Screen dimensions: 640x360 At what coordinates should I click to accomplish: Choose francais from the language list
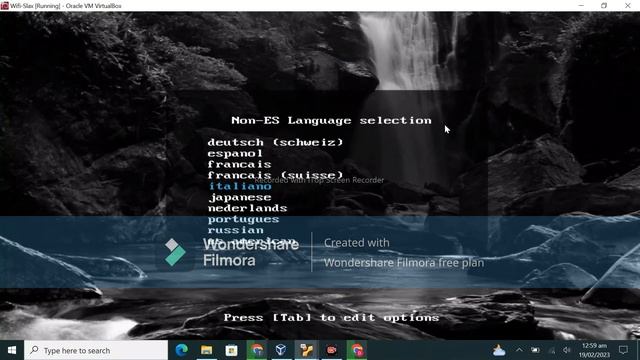[x=239, y=164]
